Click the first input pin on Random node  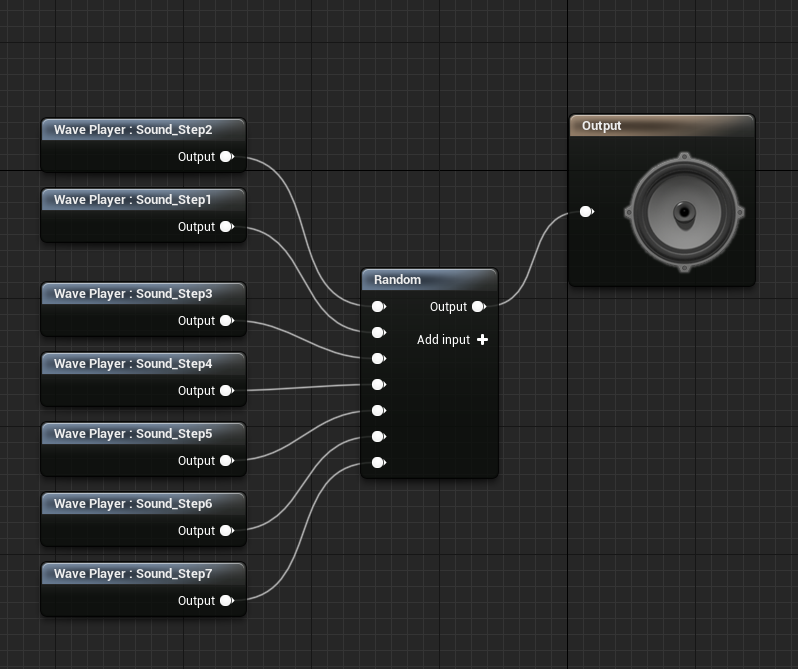pos(378,307)
